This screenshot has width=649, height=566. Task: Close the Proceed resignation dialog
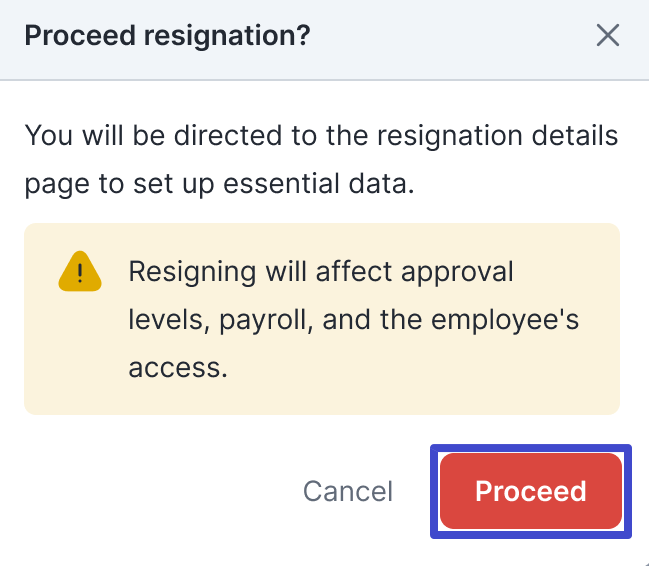607,36
